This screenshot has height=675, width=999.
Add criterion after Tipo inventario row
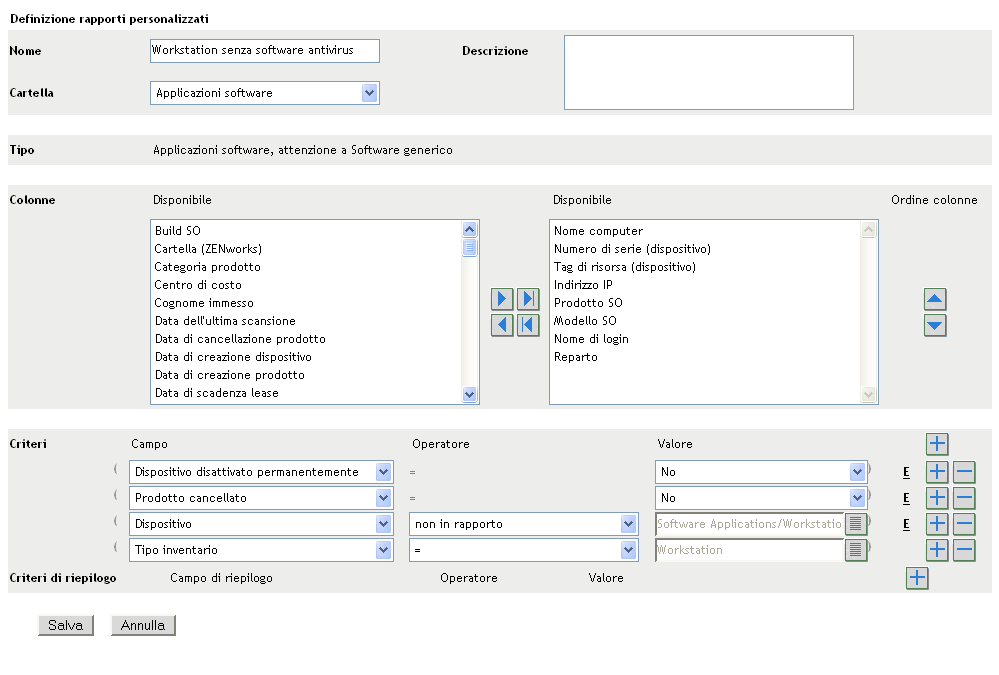(937, 550)
